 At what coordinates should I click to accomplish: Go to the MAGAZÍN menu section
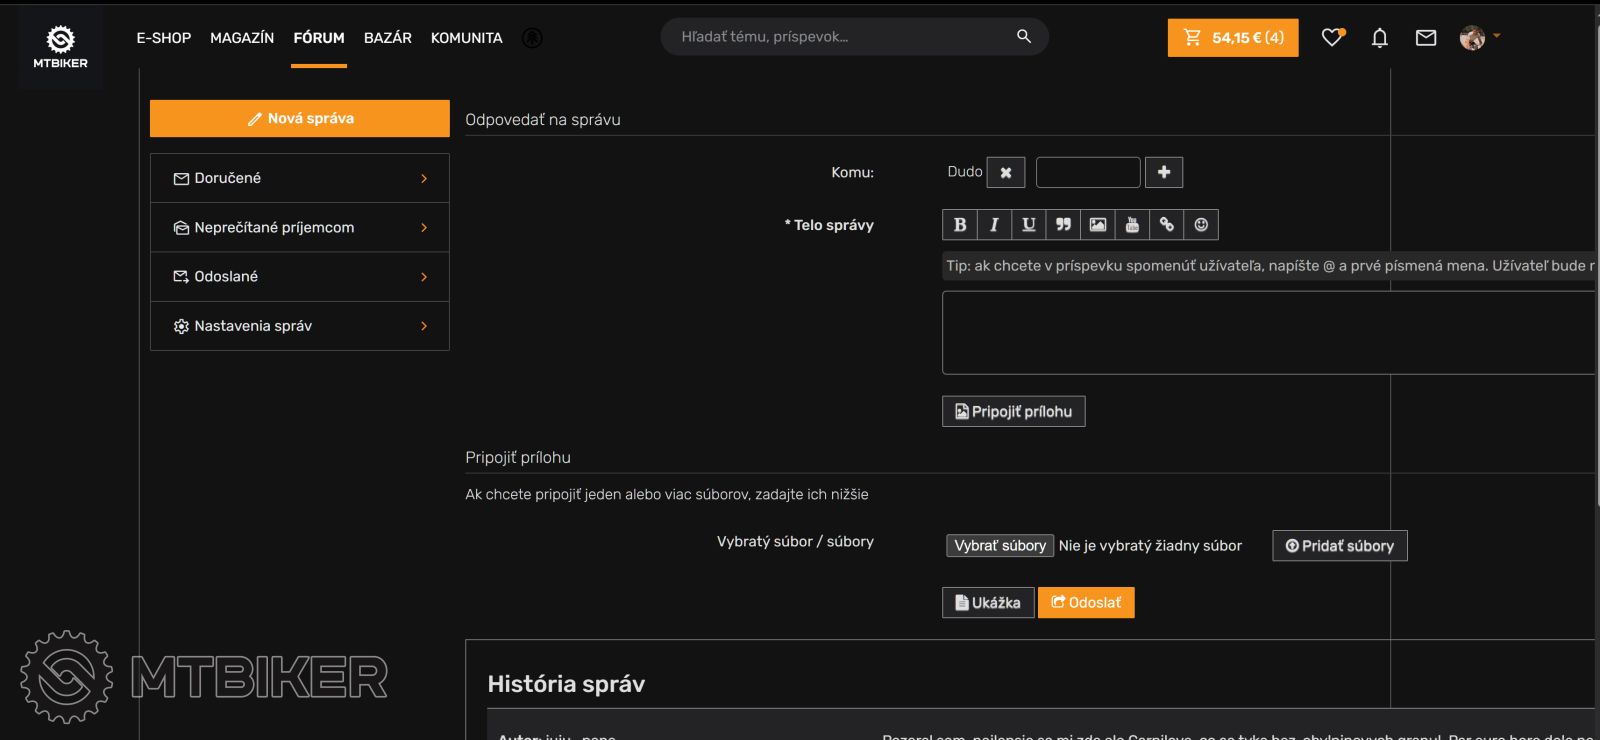pyautogui.click(x=242, y=38)
